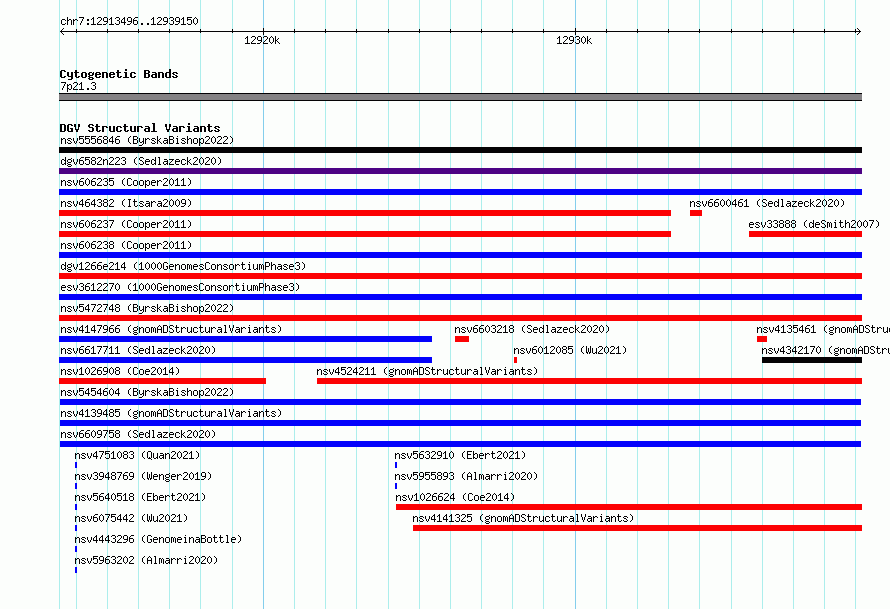Open nsv6075442 (Wu2021) label
890x609 pixels.
point(131,518)
